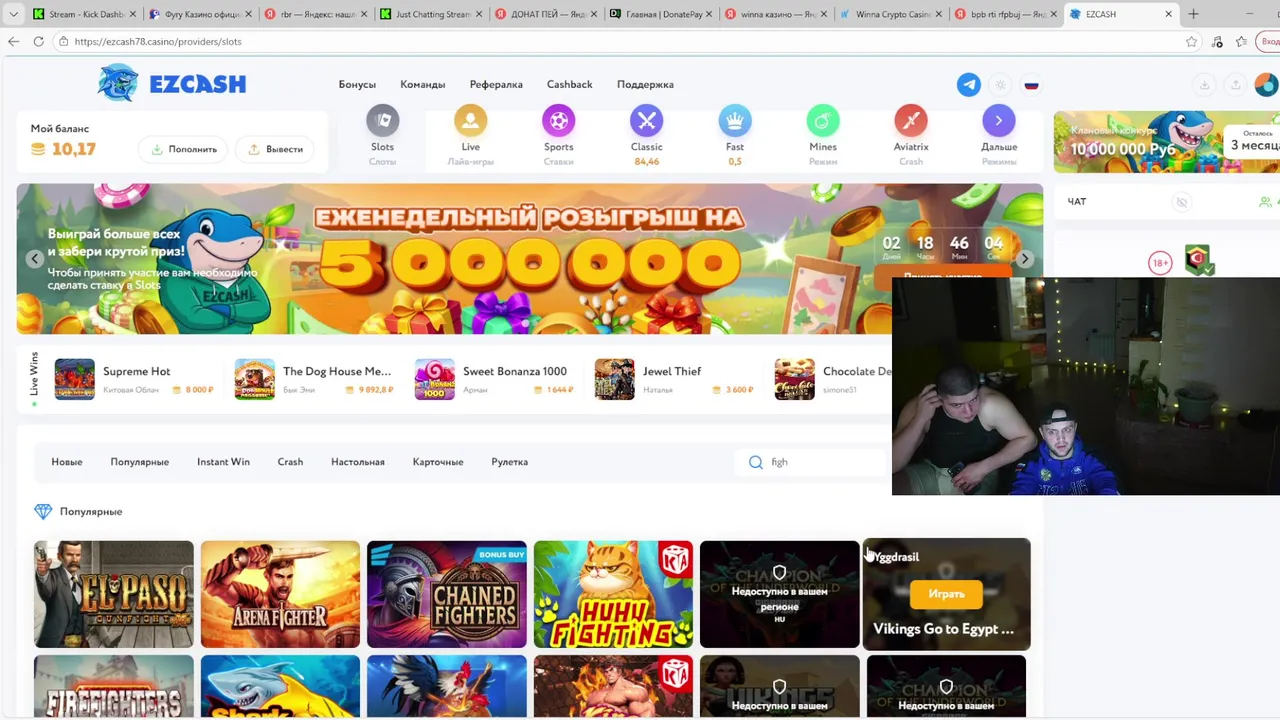Click the green verified shield badge
Viewport: 1280px width, 720px height.
point(1199,260)
